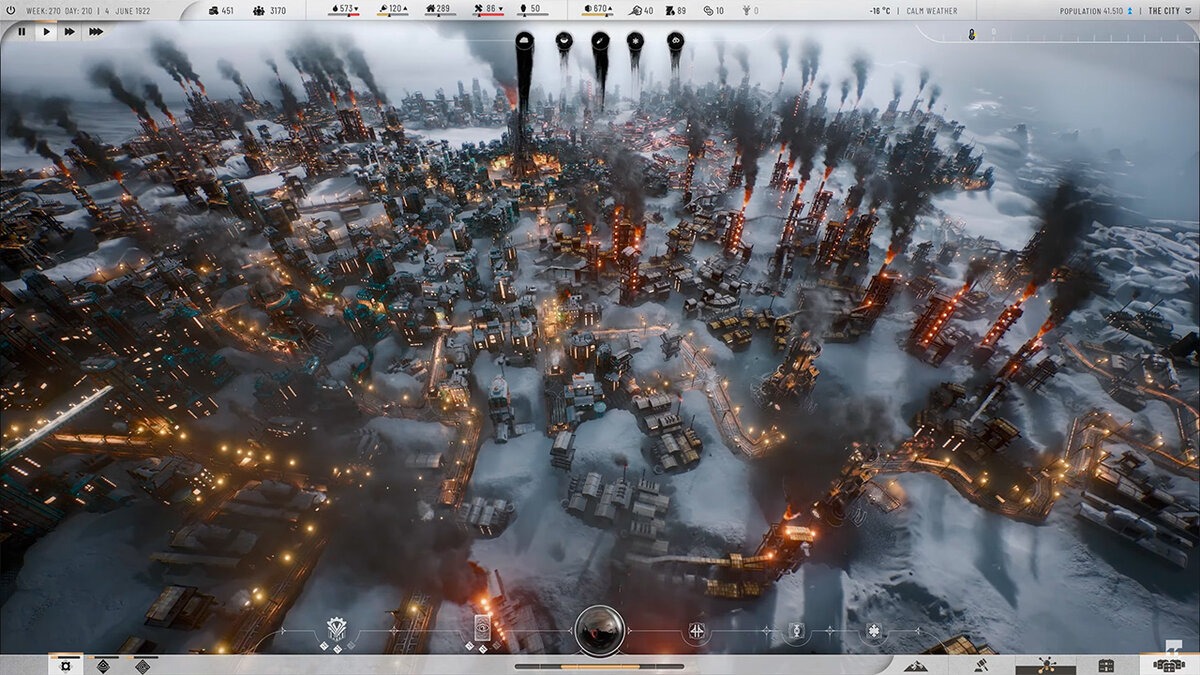Select the gear tab at bottom left
This screenshot has width=1200, height=675.
(x=66, y=665)
